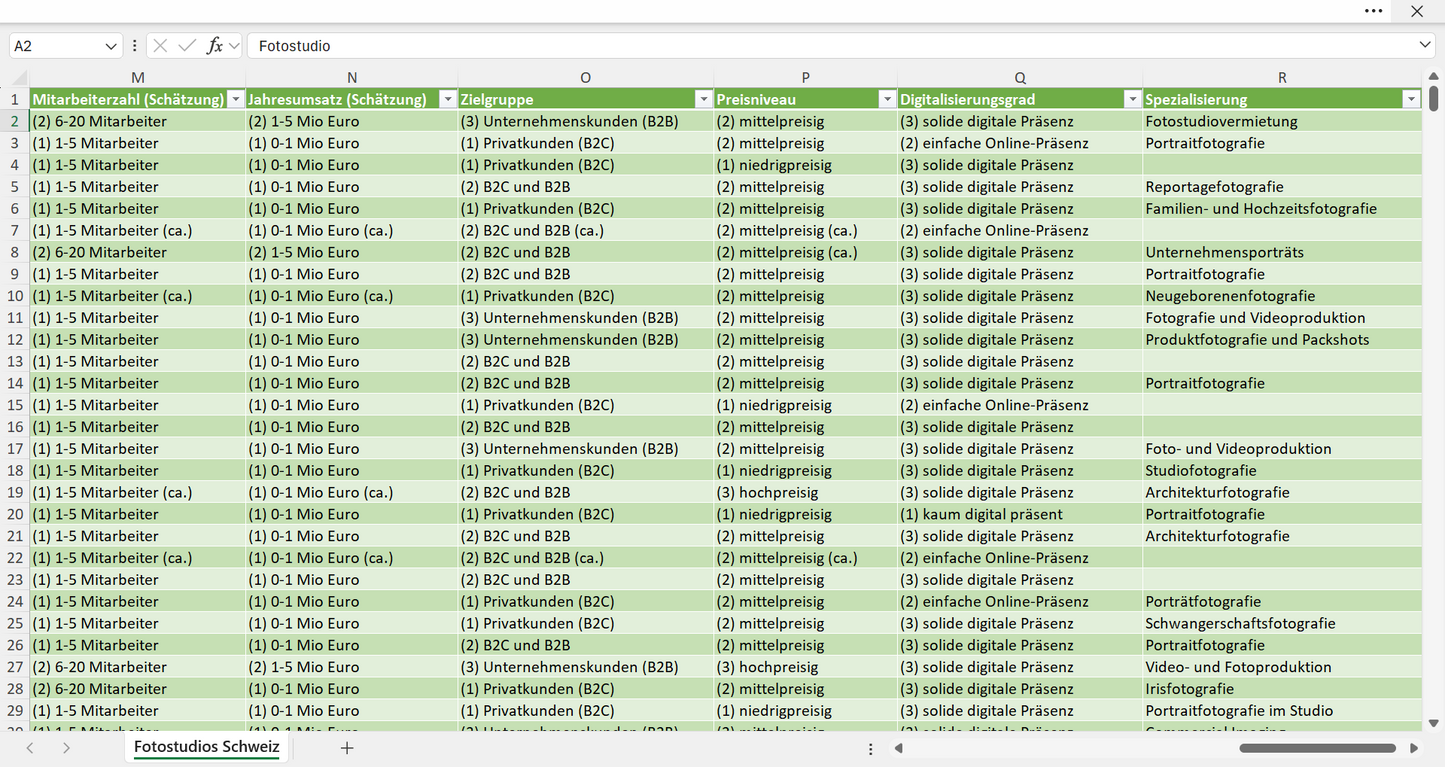This screenshot has height=767, width=1445.
Task: Select cell Familien- und Hochzeitsfotografie
Action: point(1282,209)
